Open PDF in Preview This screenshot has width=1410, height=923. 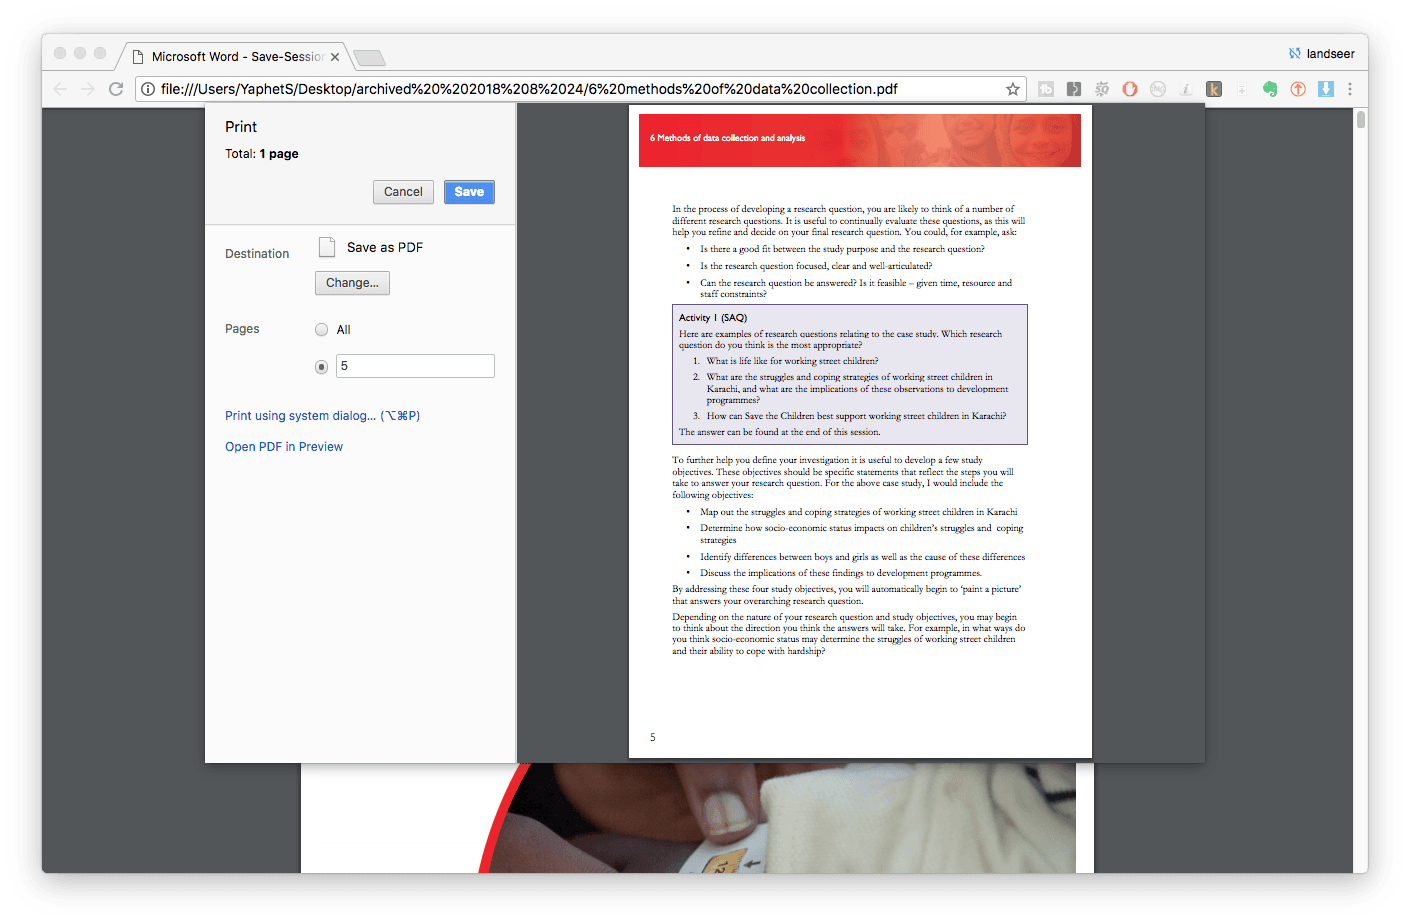[283, 447]
